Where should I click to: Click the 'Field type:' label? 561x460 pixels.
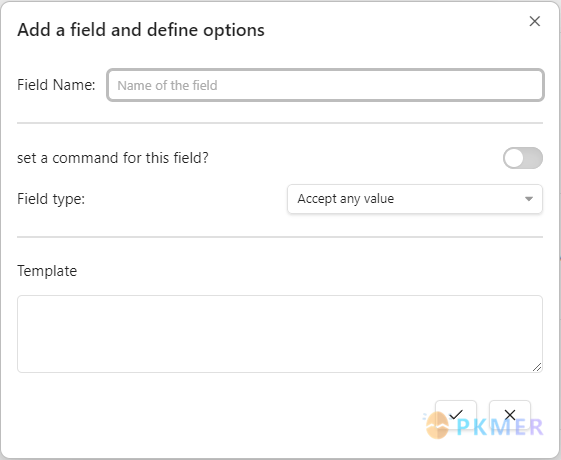pyautogui.click(x=51, y=199)
